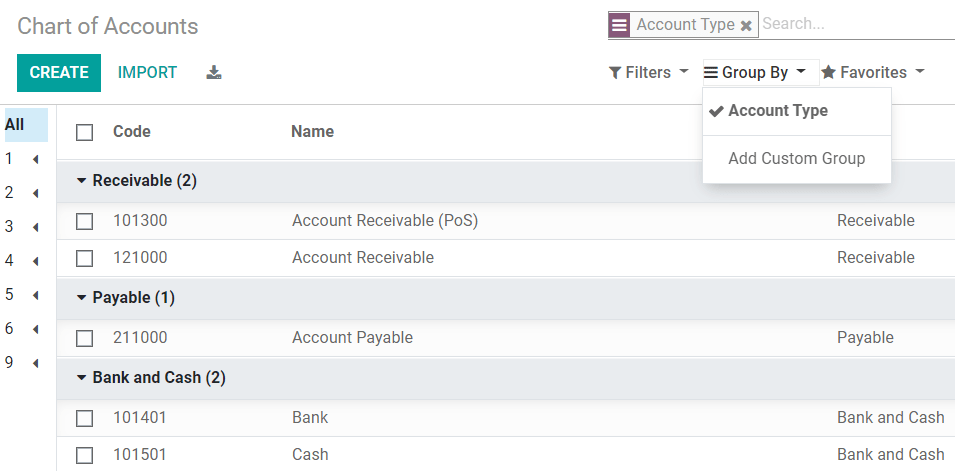This screenshot has height=471, width=955.
Task: Click the Group By lines icon
Action: (x=711, y=73)
